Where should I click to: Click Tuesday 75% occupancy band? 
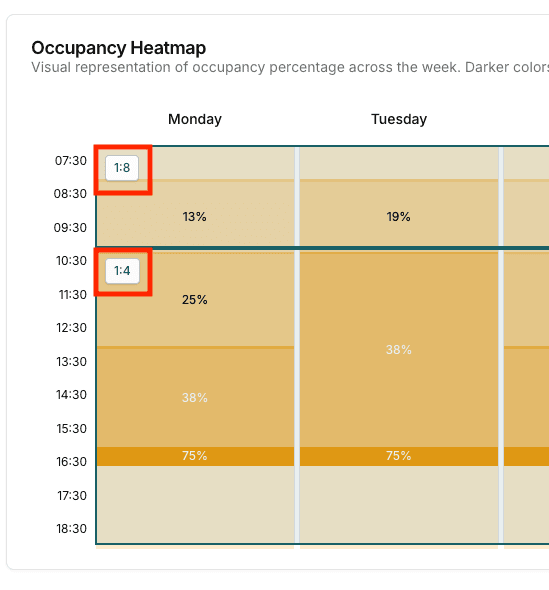click(399, 456)
